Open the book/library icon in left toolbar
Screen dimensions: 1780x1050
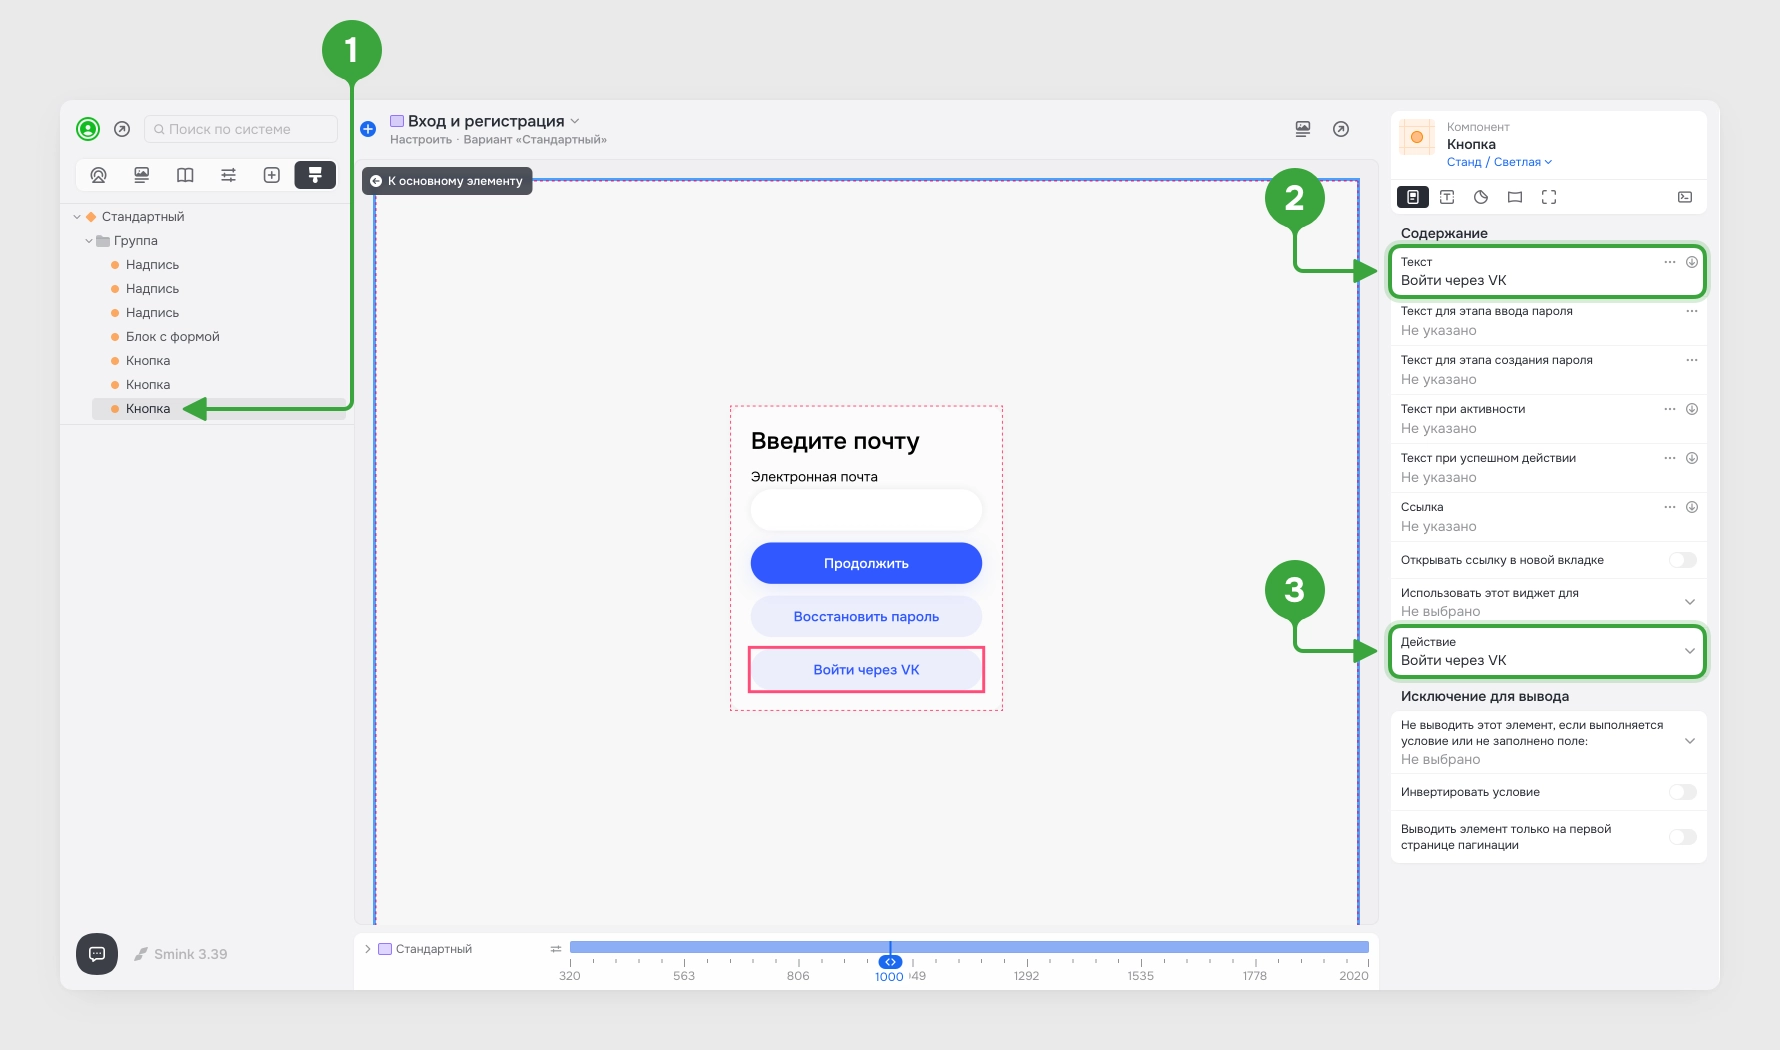coord(185,175)
